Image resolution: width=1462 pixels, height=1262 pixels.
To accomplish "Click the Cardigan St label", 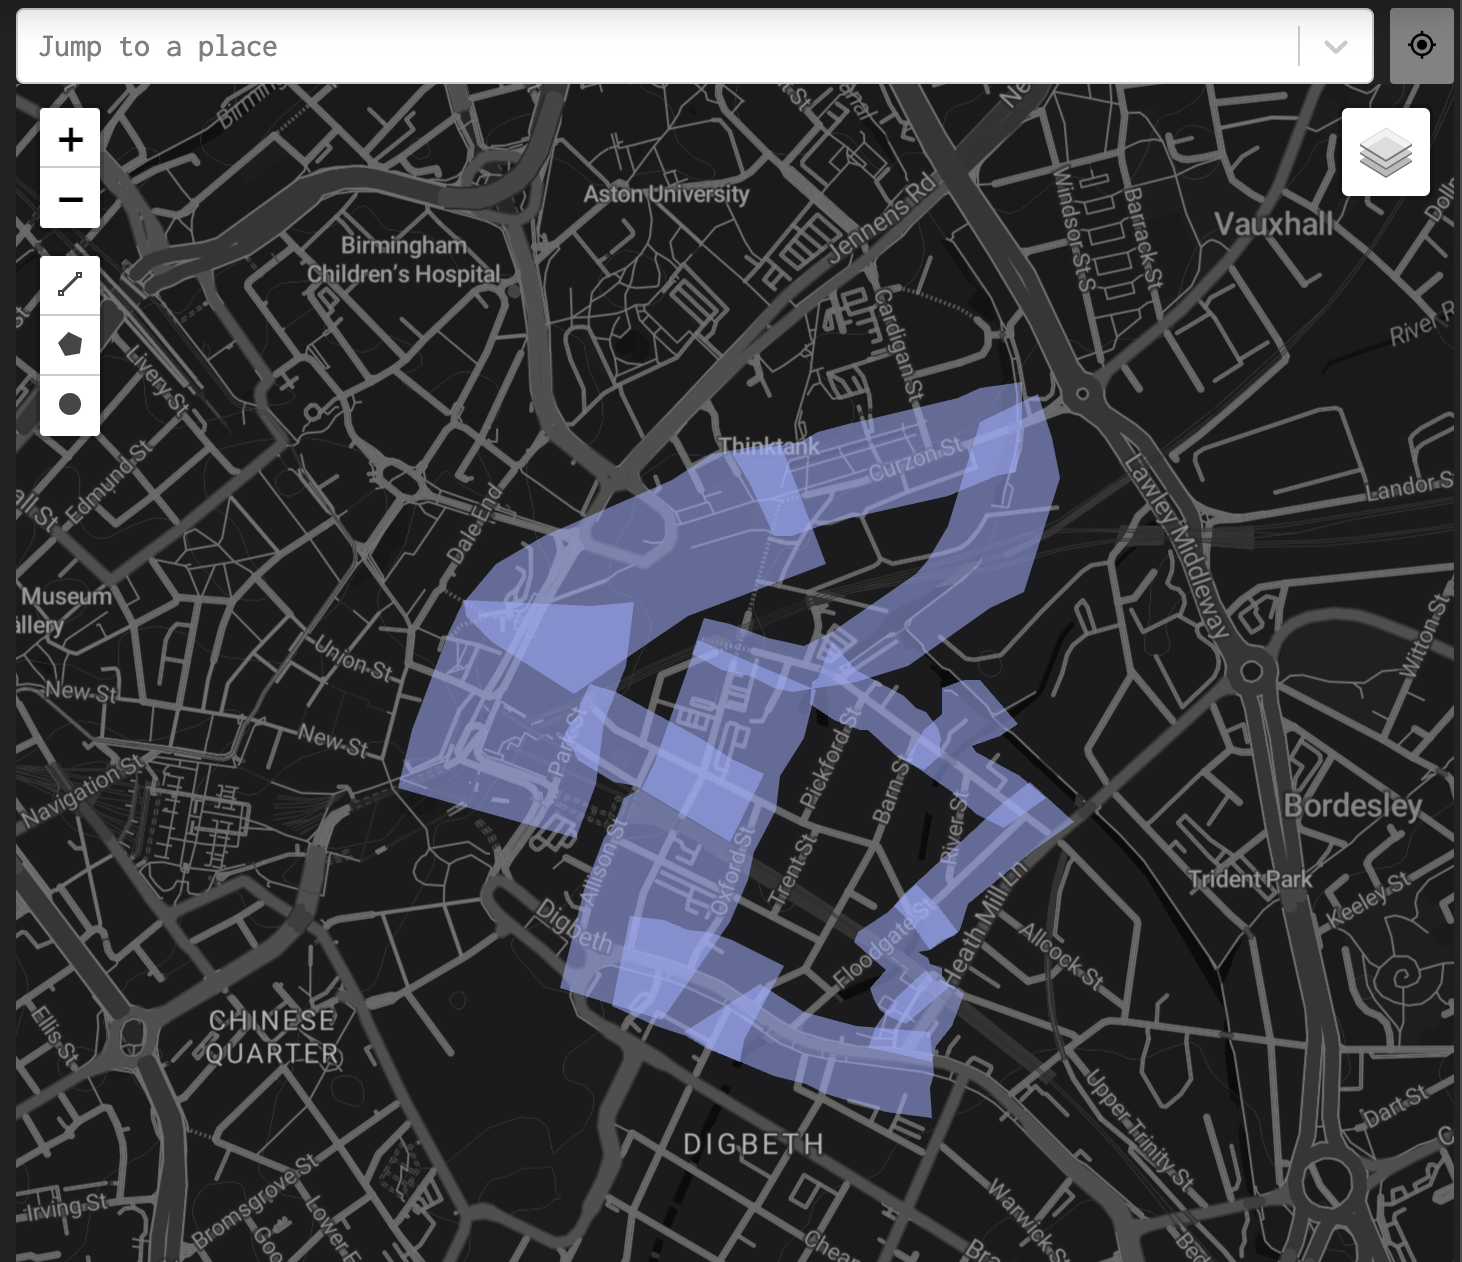I will [x=899, y=347].
